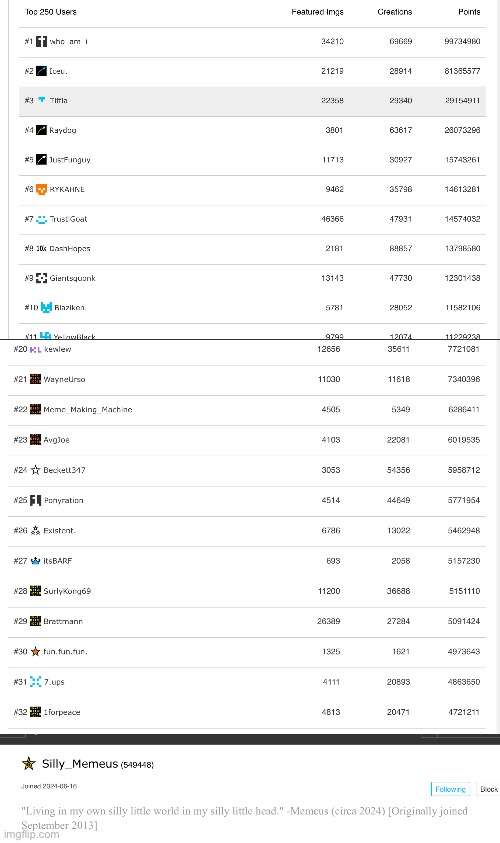The image size is (500, 843).
Task: Click the orange RYKAHNE user icon
Action: (41, 189)
